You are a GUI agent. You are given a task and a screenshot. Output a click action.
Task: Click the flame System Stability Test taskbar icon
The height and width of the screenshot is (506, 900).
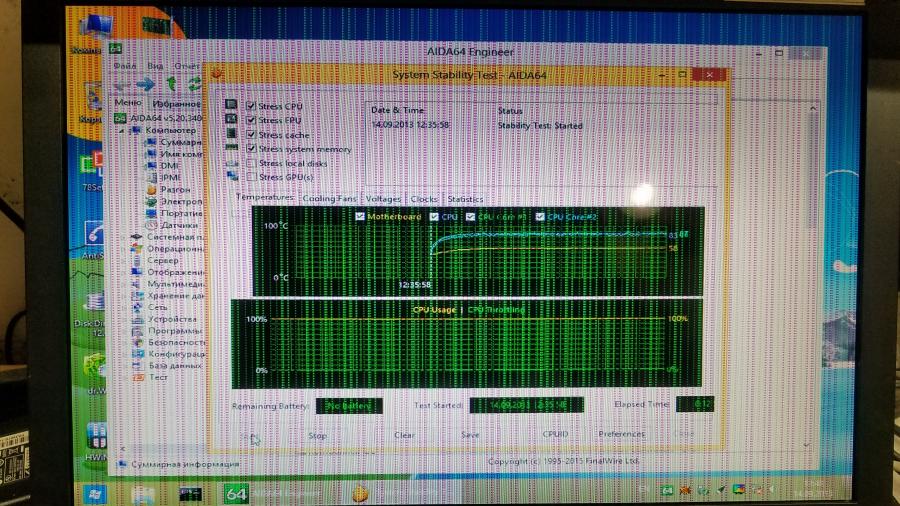pyautogui.click(x=359, y=493)
